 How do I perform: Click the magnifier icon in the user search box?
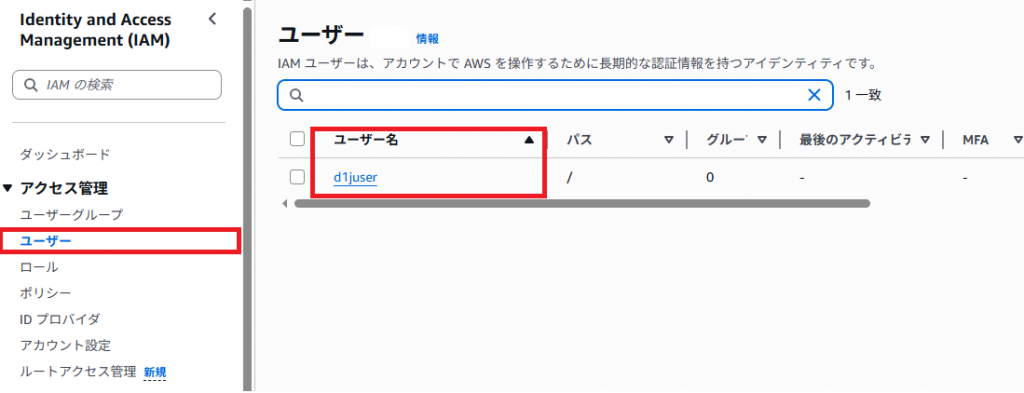(296, 95)
